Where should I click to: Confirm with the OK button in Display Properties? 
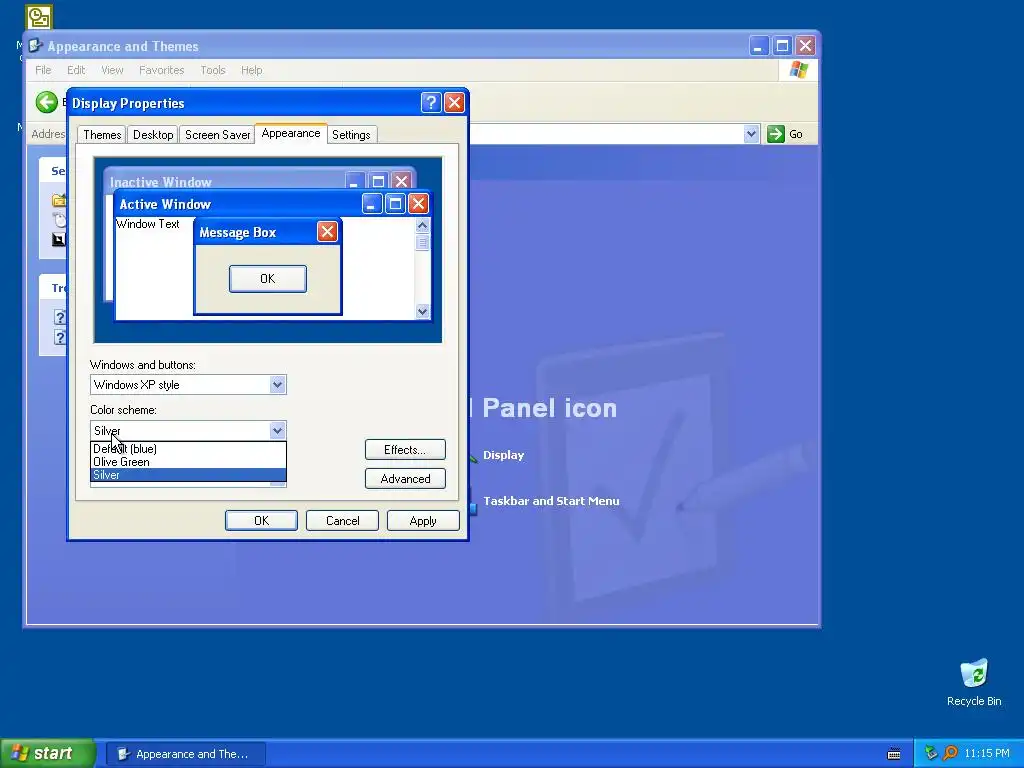(x=261, y=520)
